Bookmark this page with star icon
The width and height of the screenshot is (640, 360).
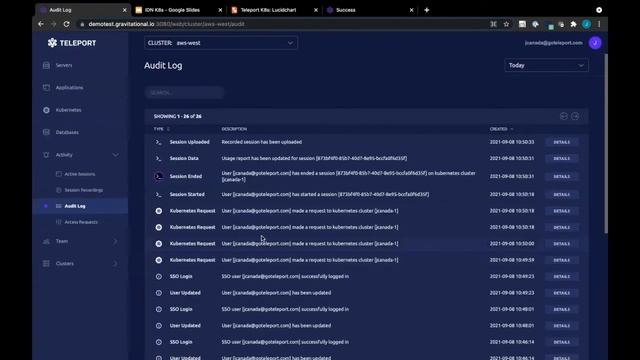pos(507,24)
